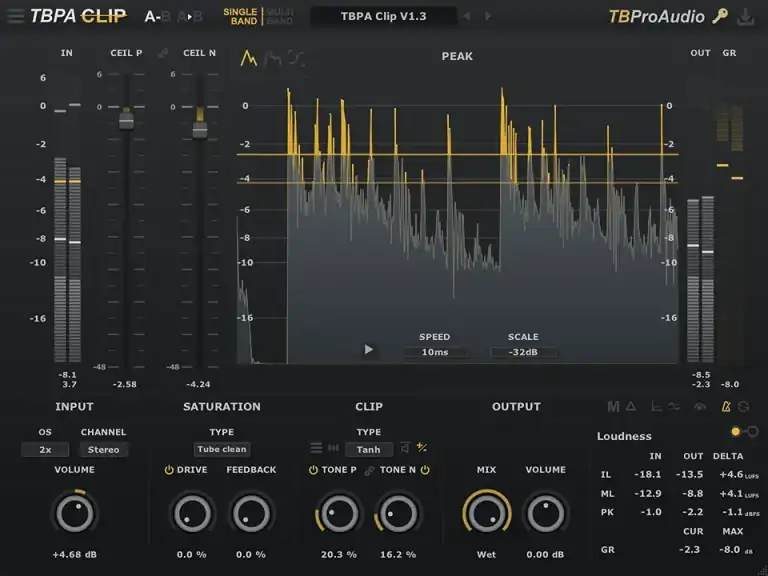
Task: Click the -13.5 IL OUT loudness value
Action: [690, 474]
